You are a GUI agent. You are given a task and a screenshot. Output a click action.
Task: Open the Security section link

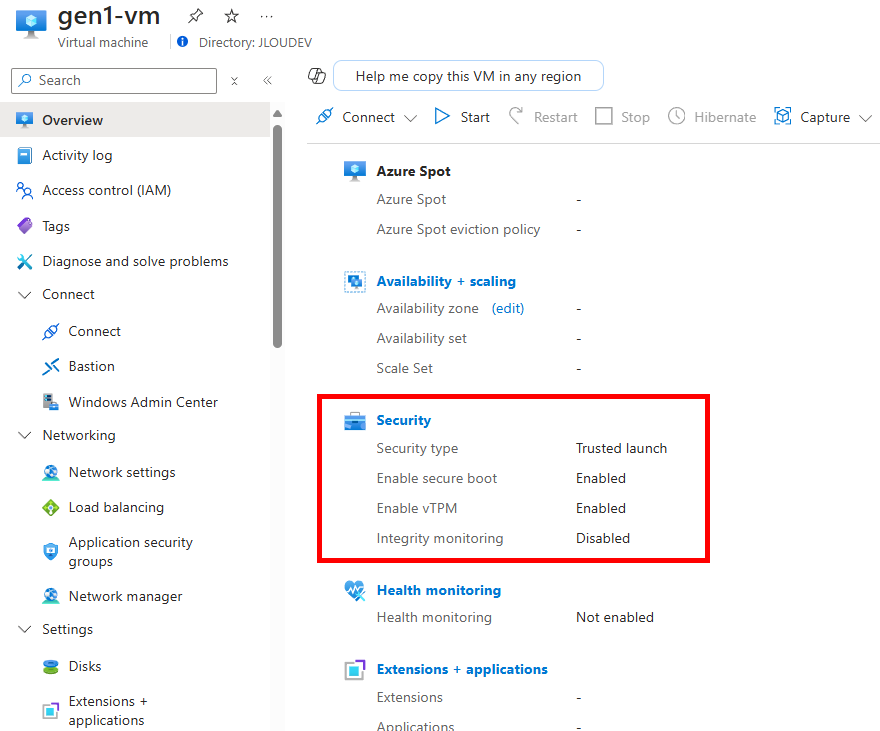[404, 421]
